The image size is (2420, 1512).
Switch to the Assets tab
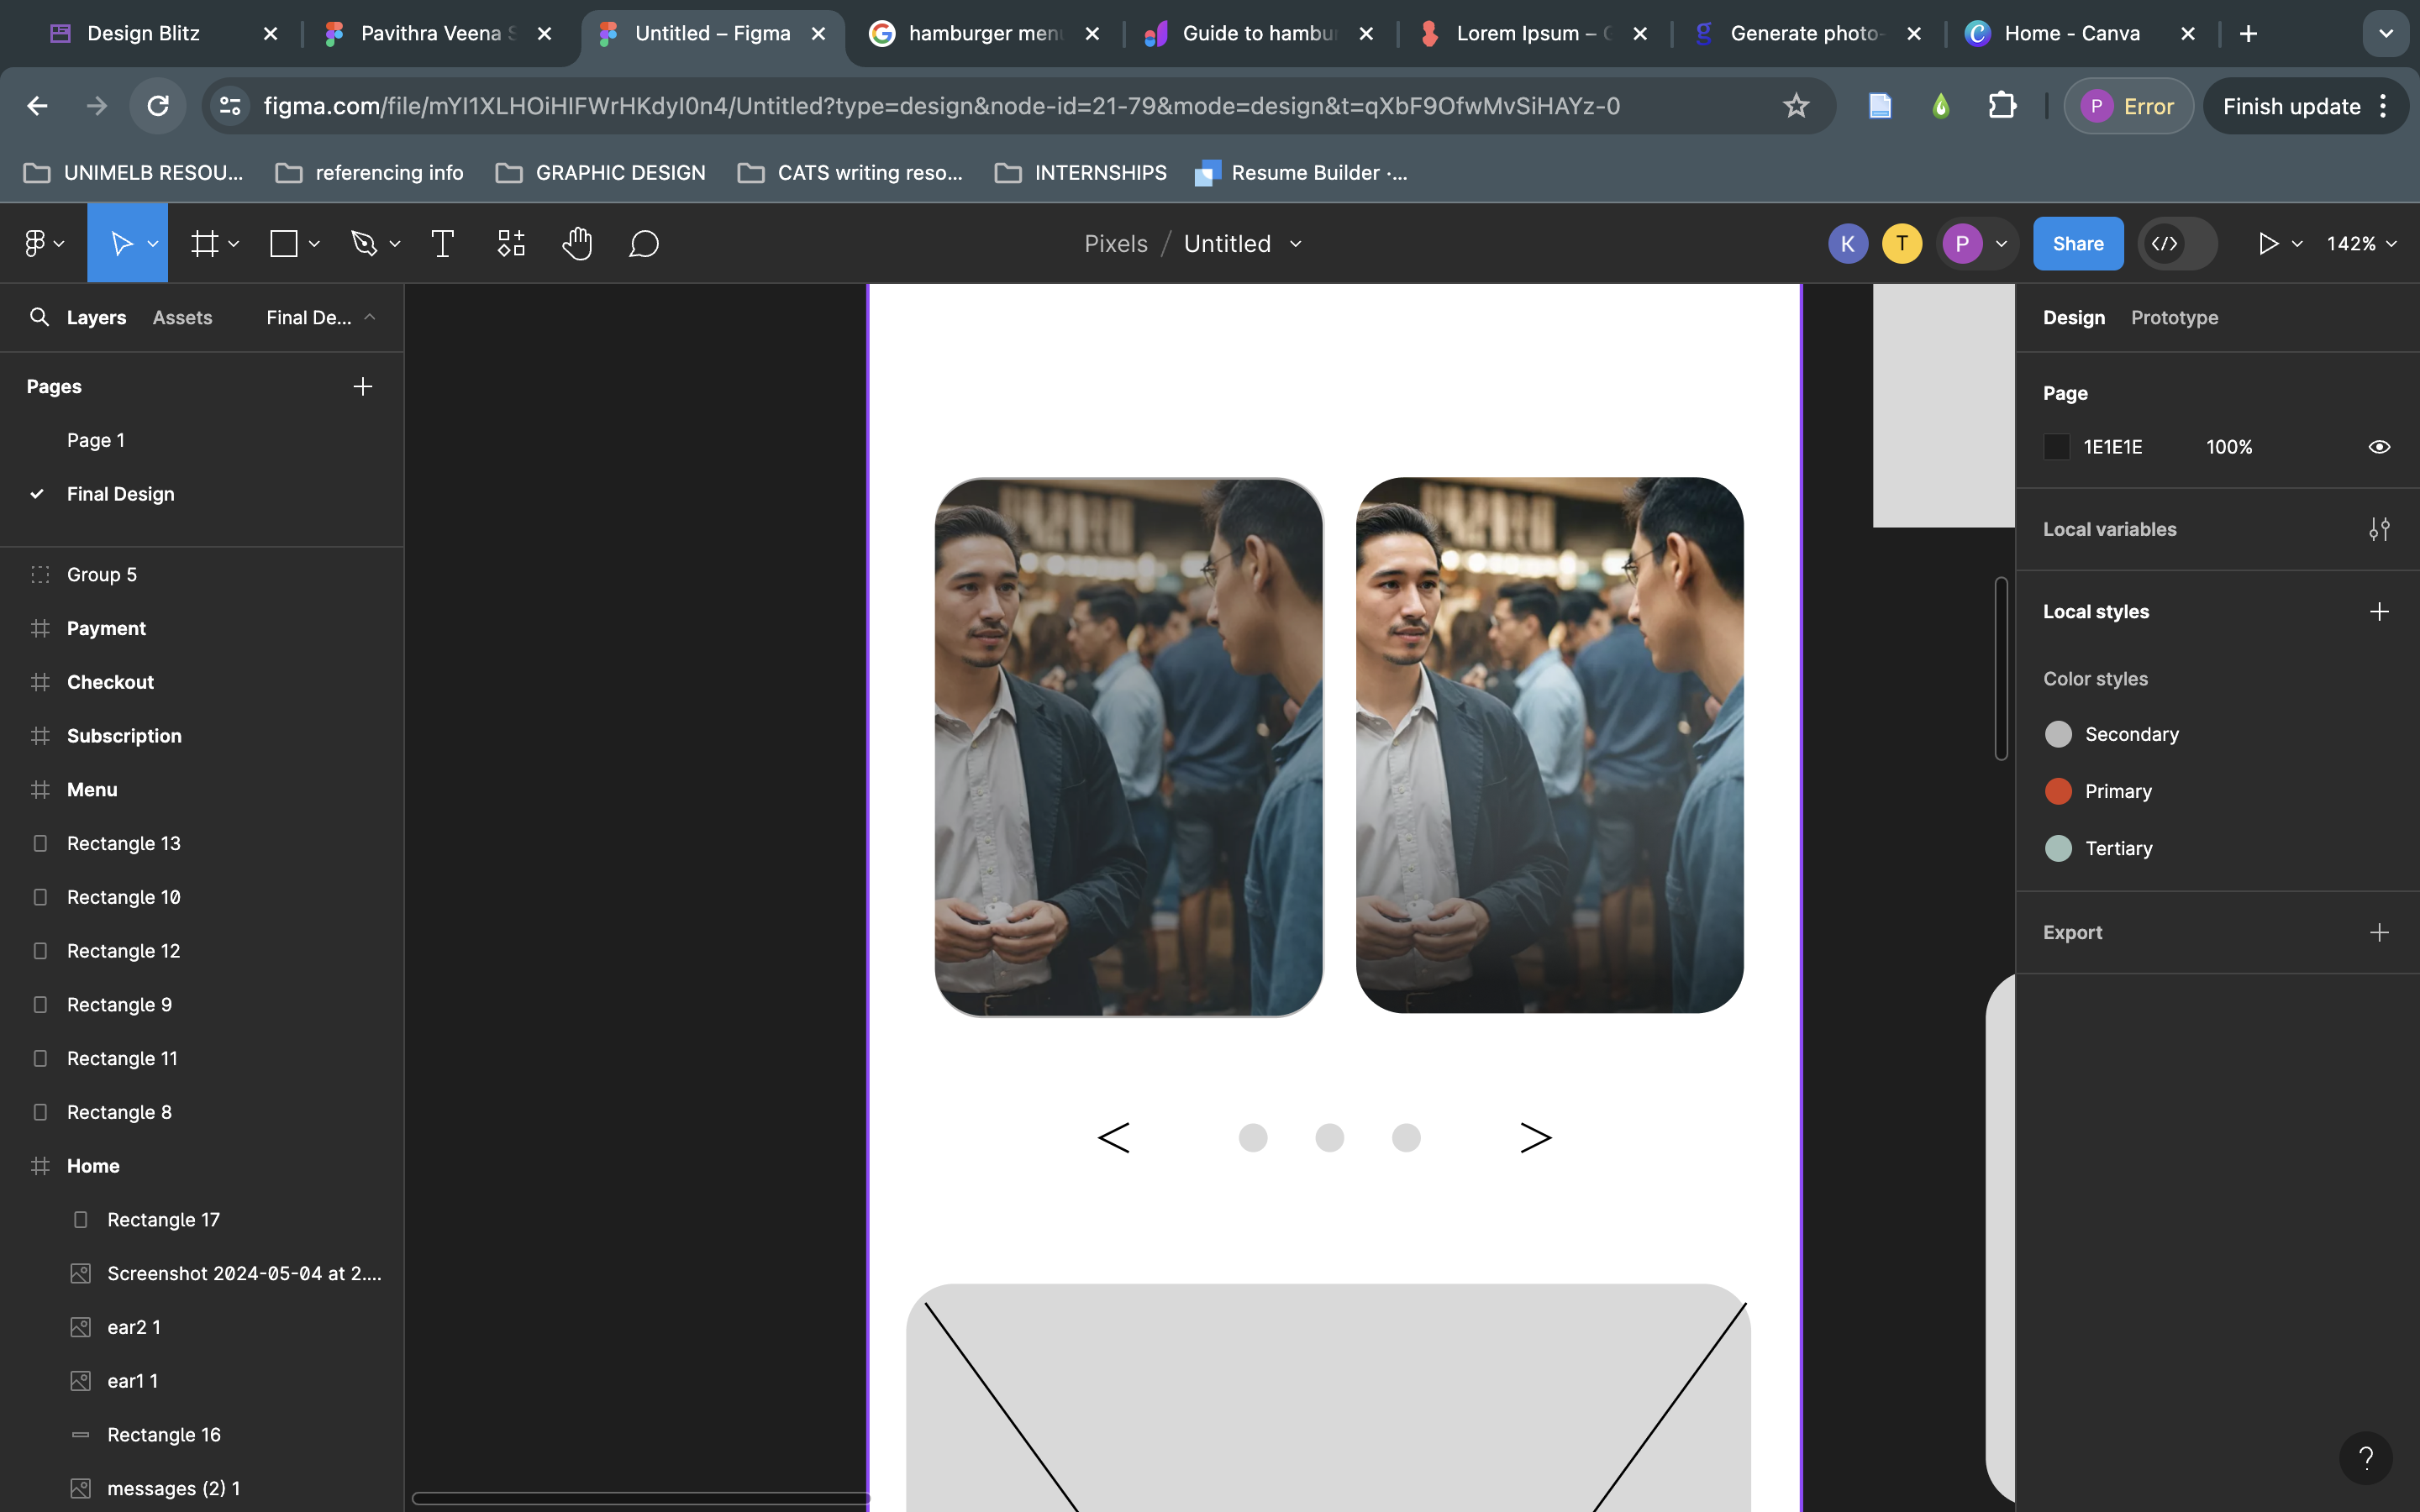[182, 317]
